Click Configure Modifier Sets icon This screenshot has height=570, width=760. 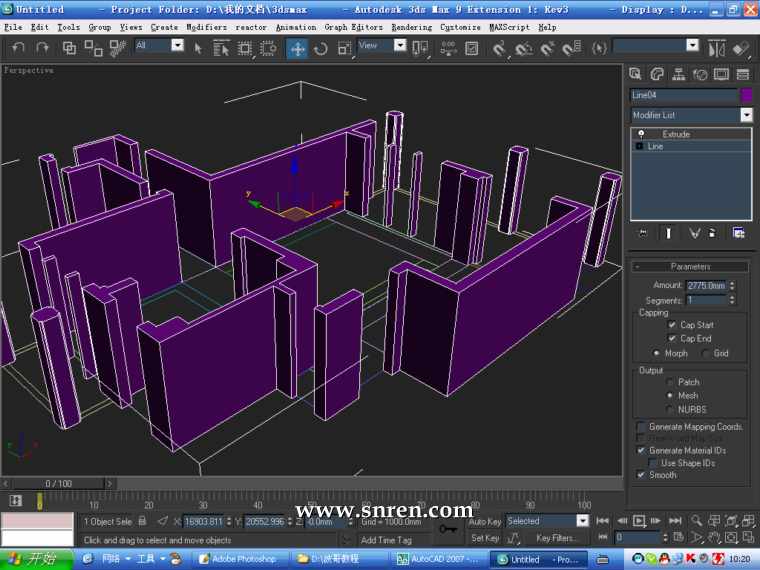click(x=738, y=232)
